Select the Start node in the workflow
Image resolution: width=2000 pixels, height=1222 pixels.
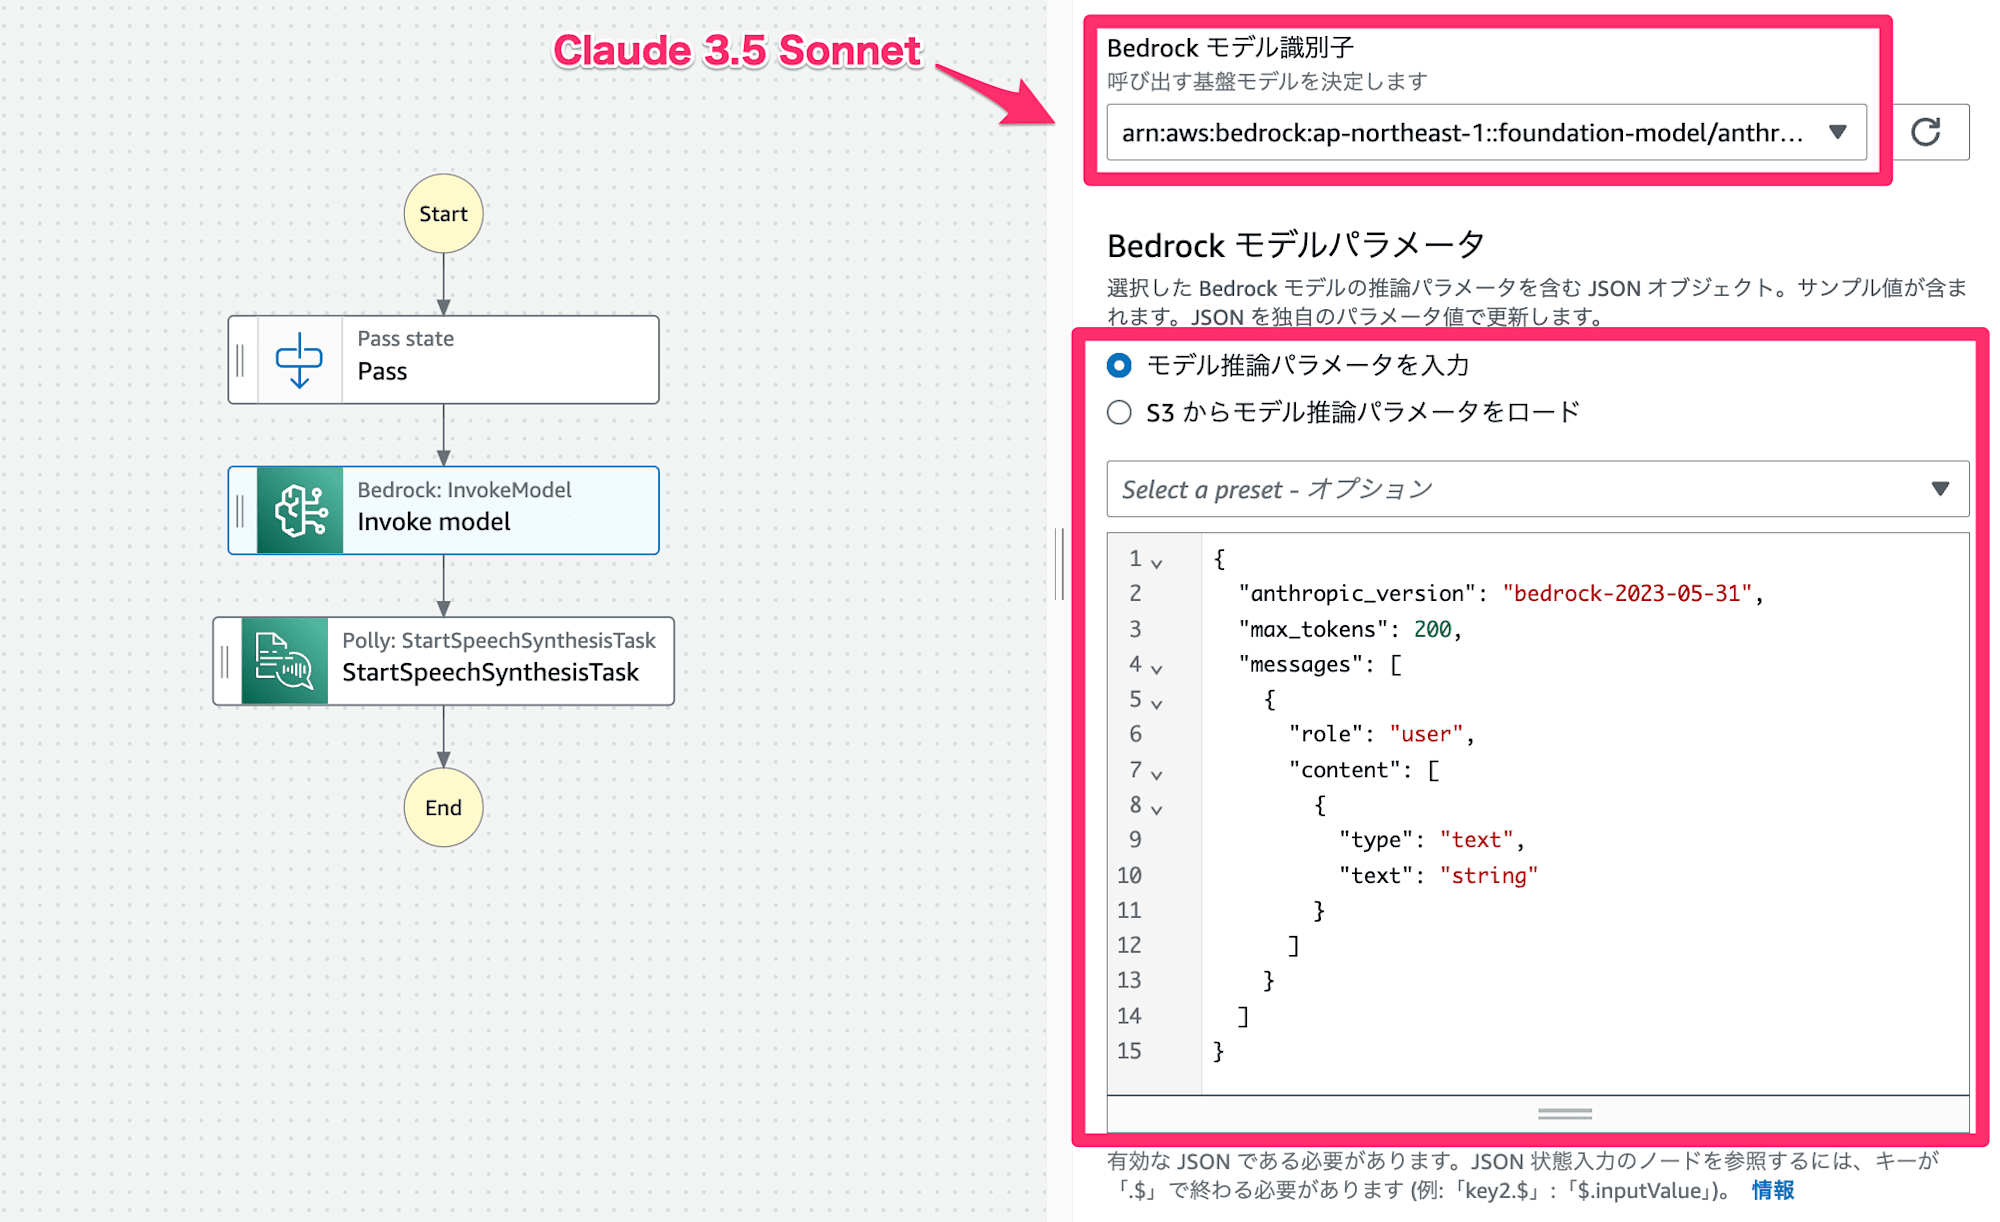[443, 213]
